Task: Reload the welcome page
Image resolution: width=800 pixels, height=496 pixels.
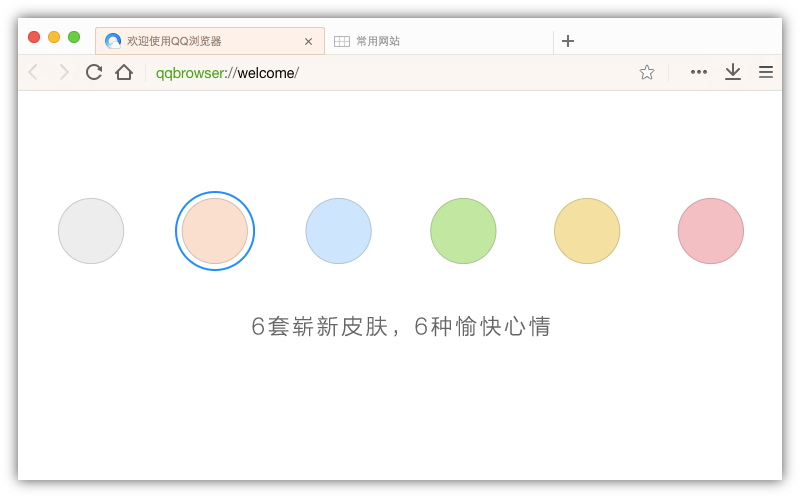Action: click(x=94, y=72)
